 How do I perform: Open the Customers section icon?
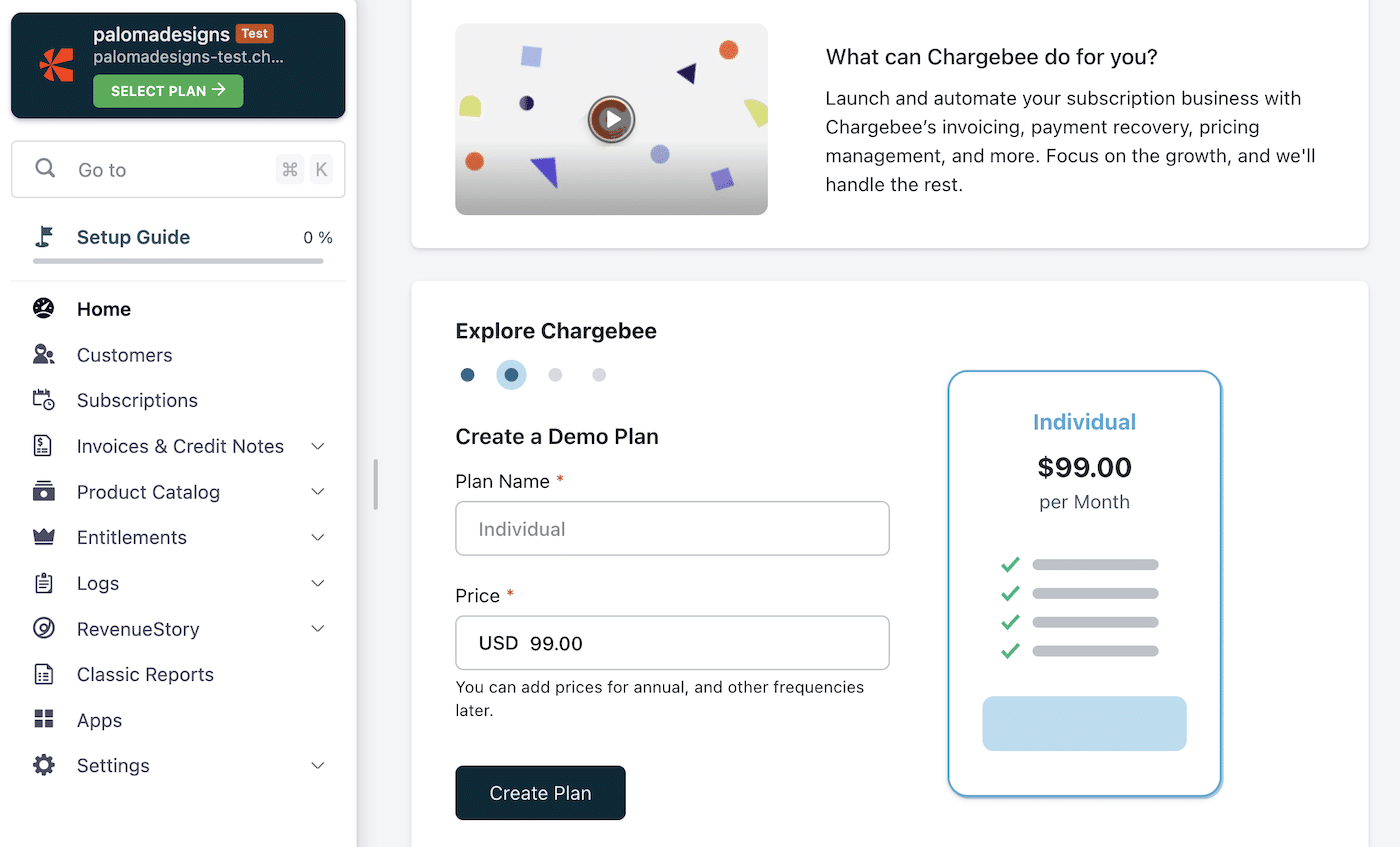(42, 354)
